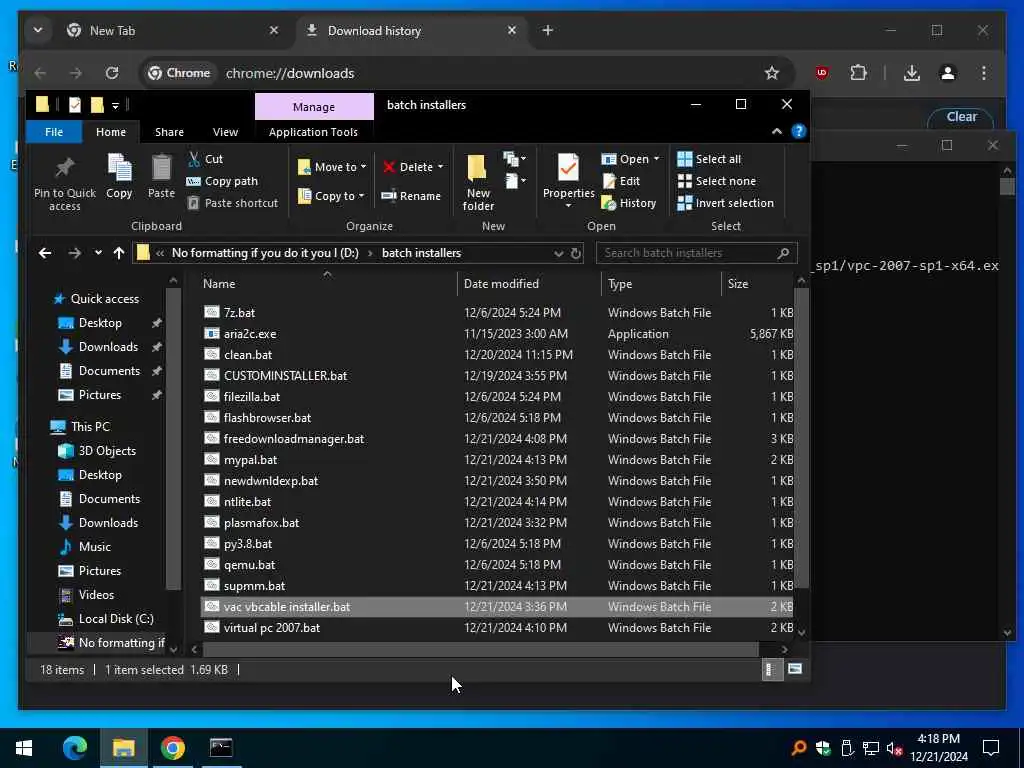Viewport: 1024px width, 768px height.
Task: Open file History from ribbon
Action: [x=629, y=203]
